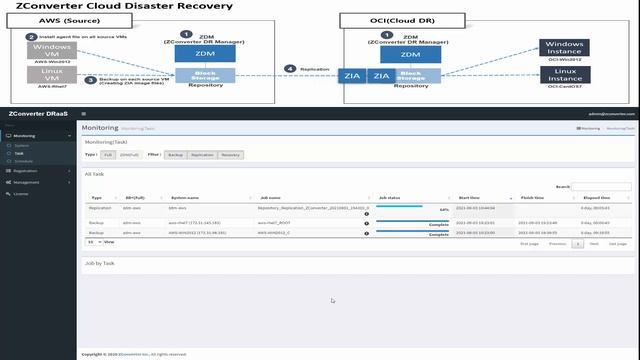This screenshot has width=640, height=360.
Task: Click the AWS-WIN2012 Backup complete progress bar
Action: [x=412, y=231]
